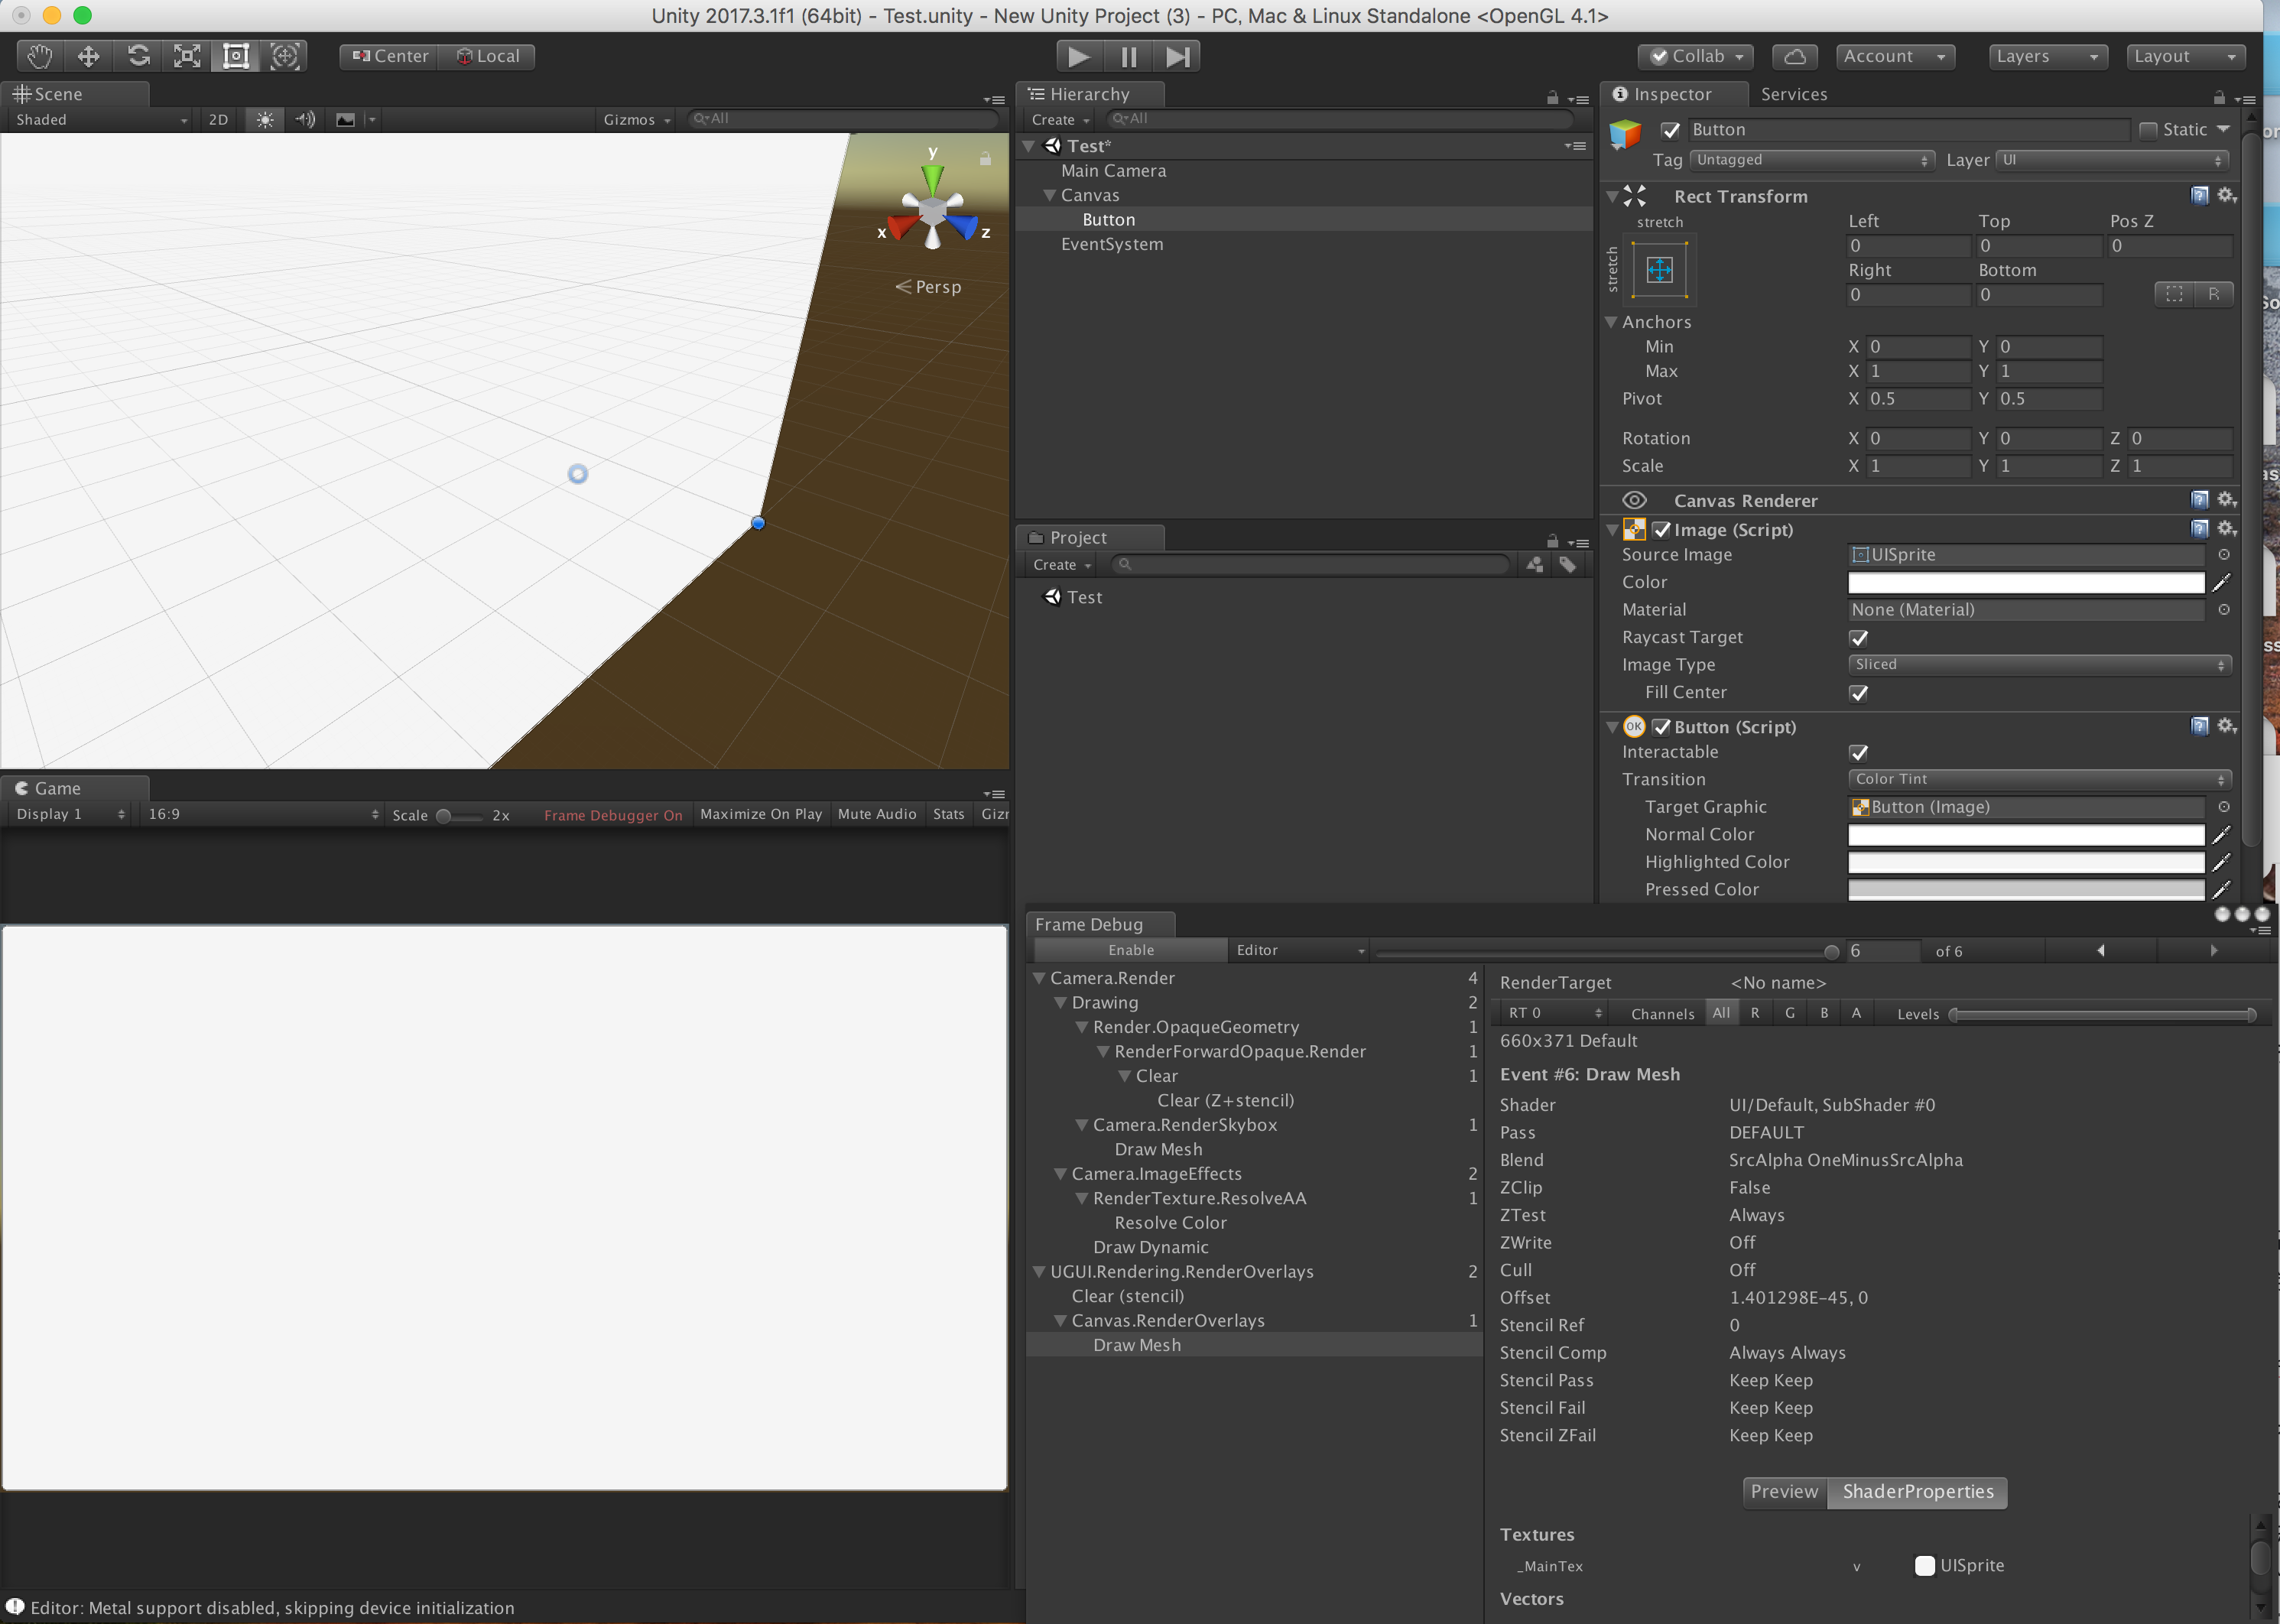The height and width of the screenshot is (1624, 2280).
Task: Click Enable button in Frame Debugger
Action: click(1127, 949)
